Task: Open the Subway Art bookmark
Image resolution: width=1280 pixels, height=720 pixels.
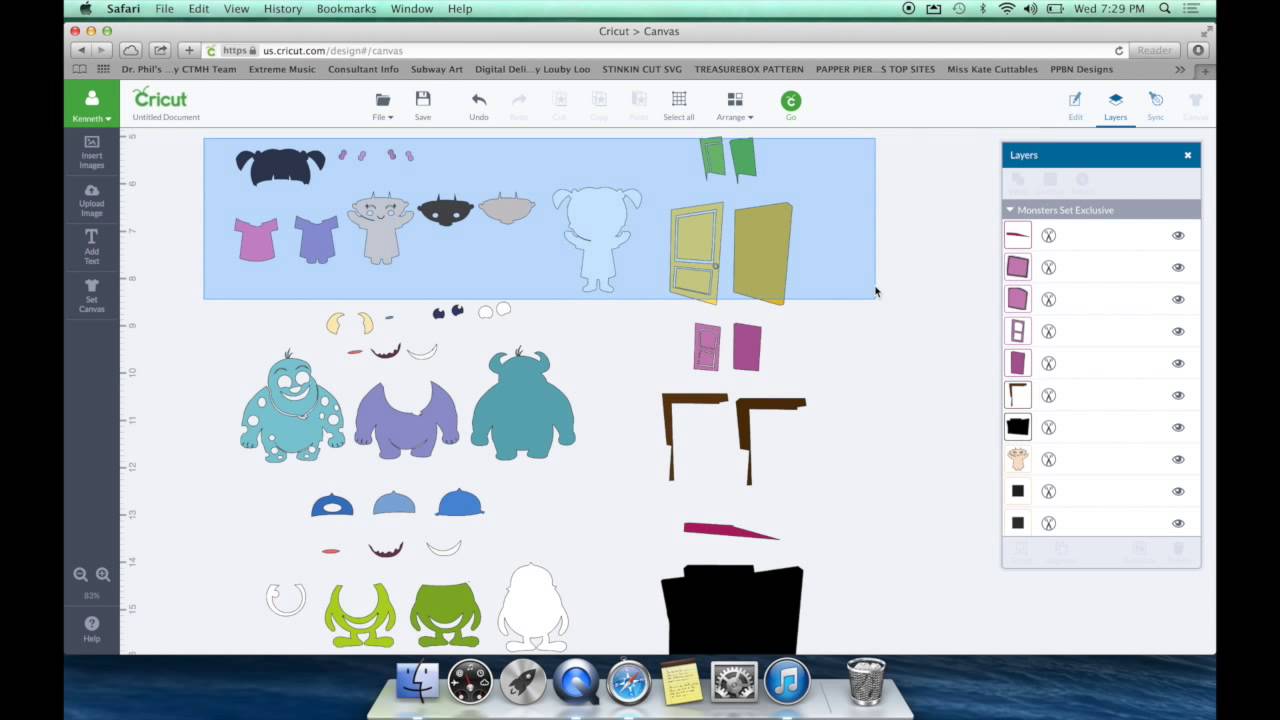Action: tap(437, 70)
